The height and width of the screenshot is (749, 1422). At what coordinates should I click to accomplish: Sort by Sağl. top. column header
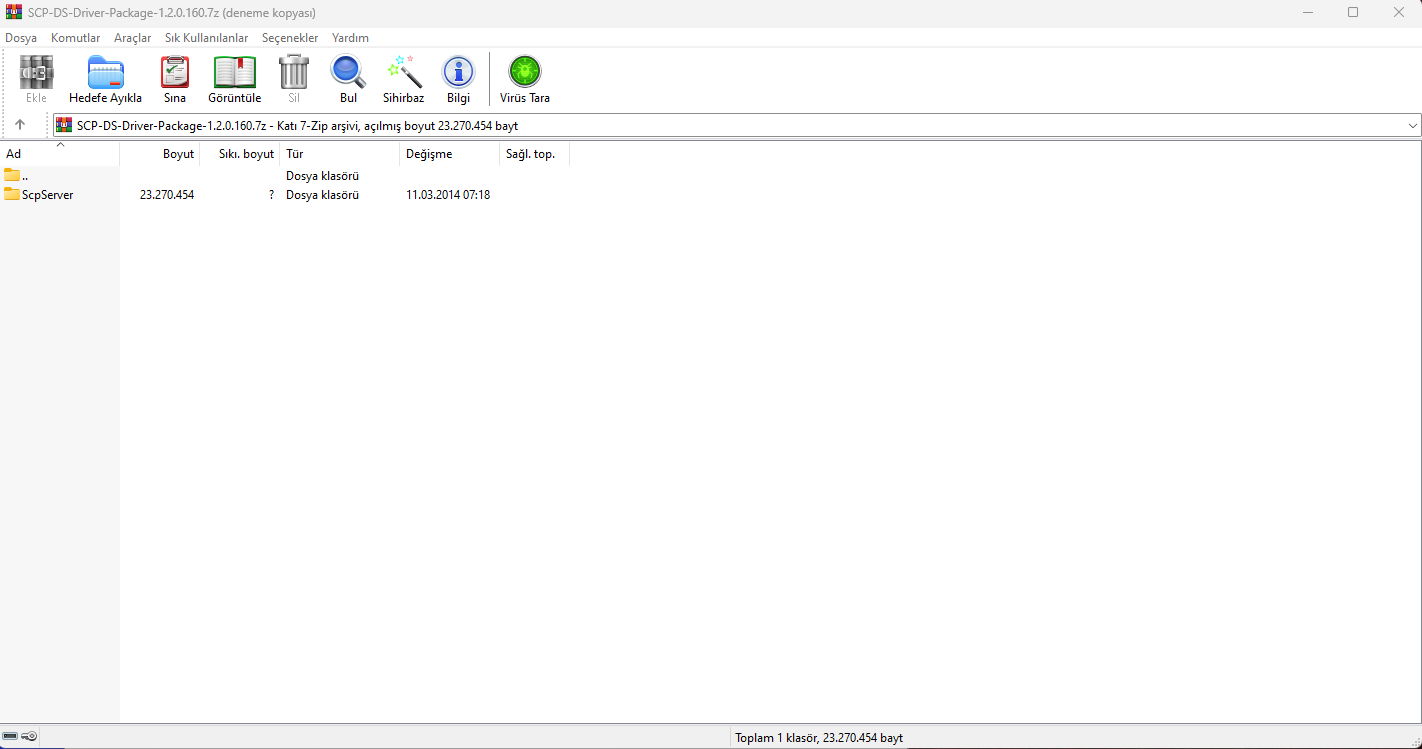click(535, 154)
